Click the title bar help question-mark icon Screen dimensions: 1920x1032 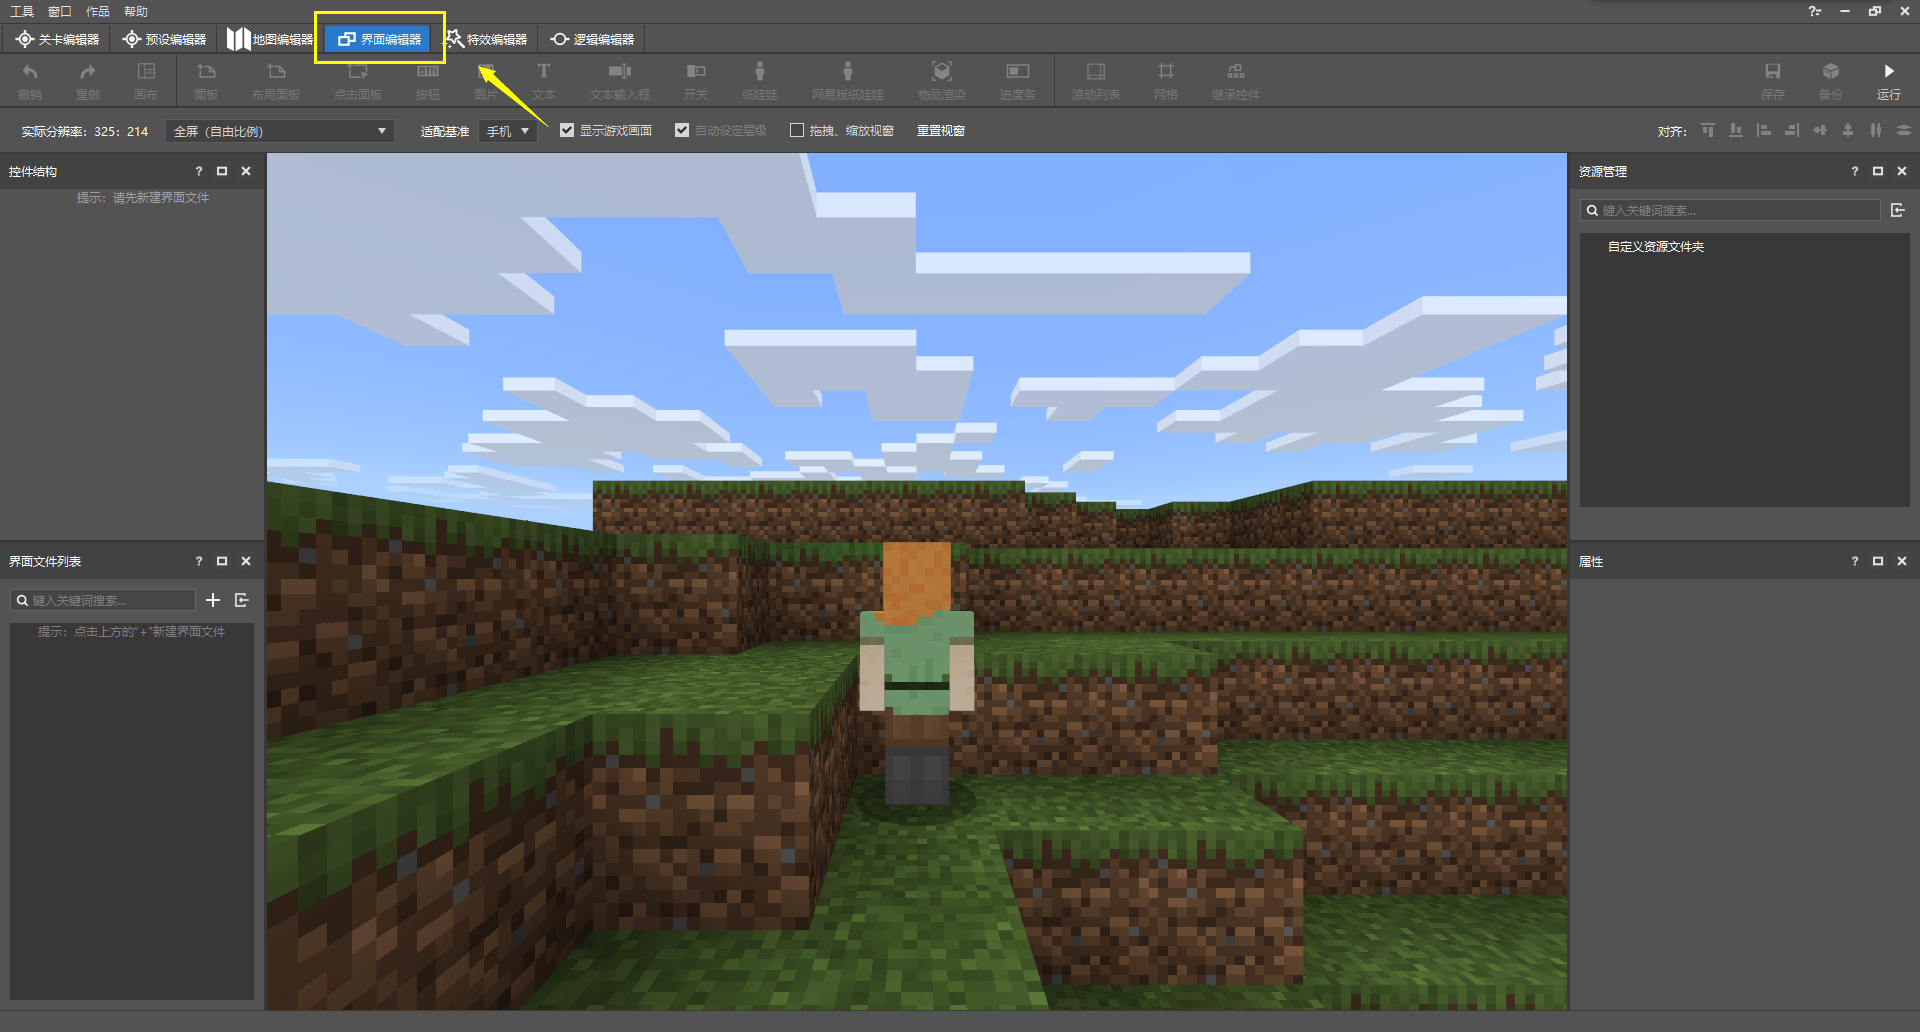point(1814,11)
